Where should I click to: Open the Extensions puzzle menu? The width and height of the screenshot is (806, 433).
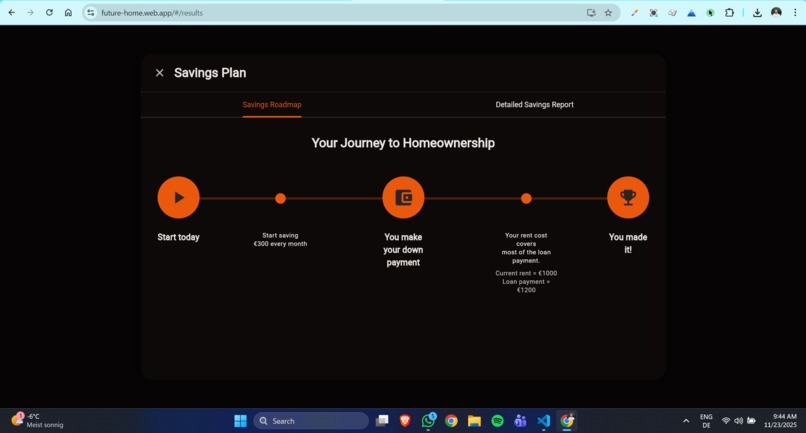(729, 13)
